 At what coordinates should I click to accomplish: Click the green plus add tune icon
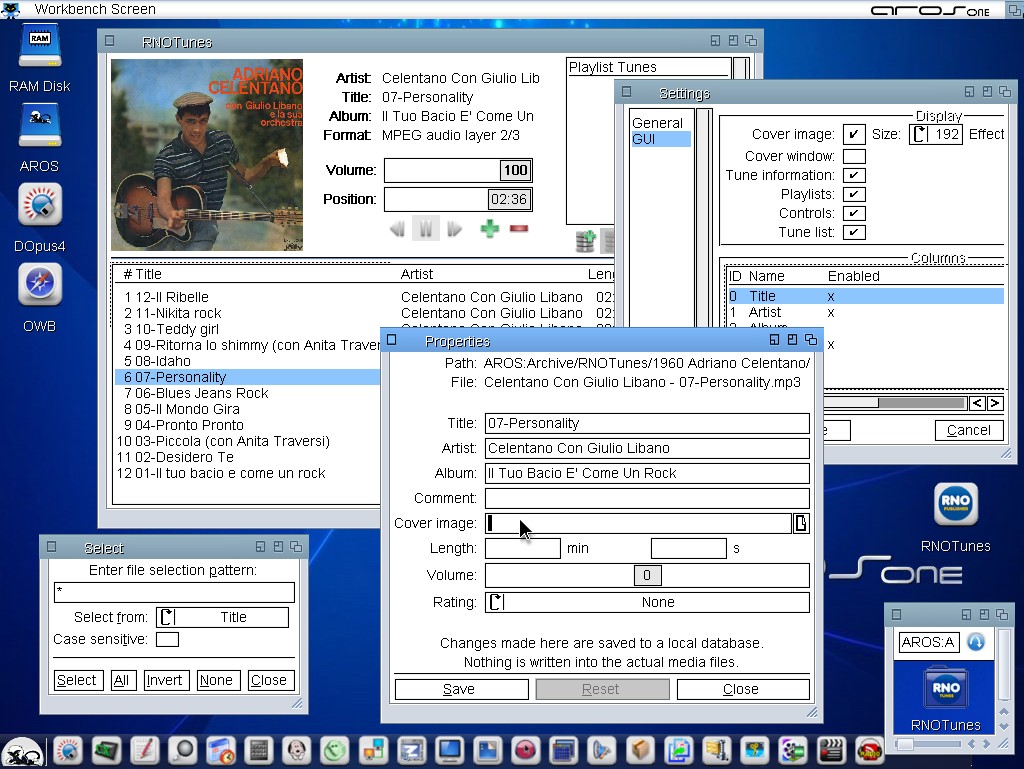[489, 229]
